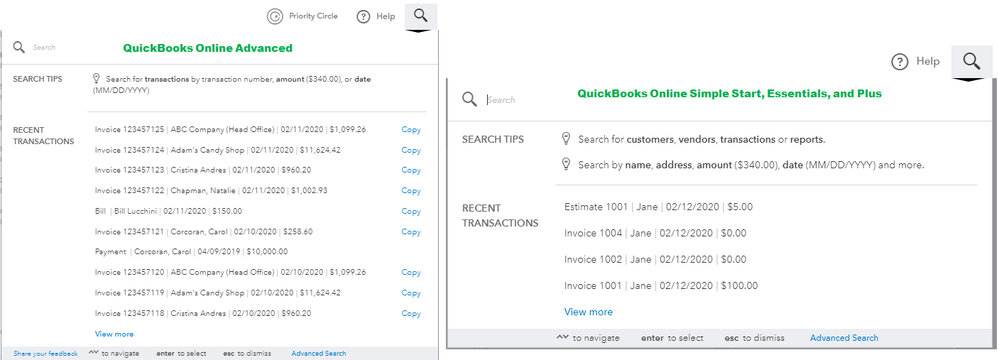Click View more in the Simple Start panel

click(x=588, y=312)
